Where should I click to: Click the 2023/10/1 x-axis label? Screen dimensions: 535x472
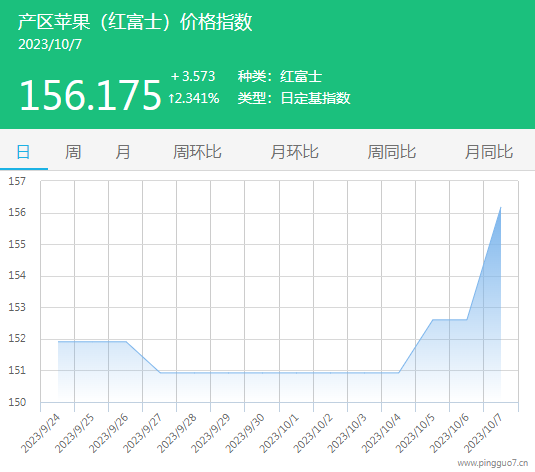tap(279, 433)
